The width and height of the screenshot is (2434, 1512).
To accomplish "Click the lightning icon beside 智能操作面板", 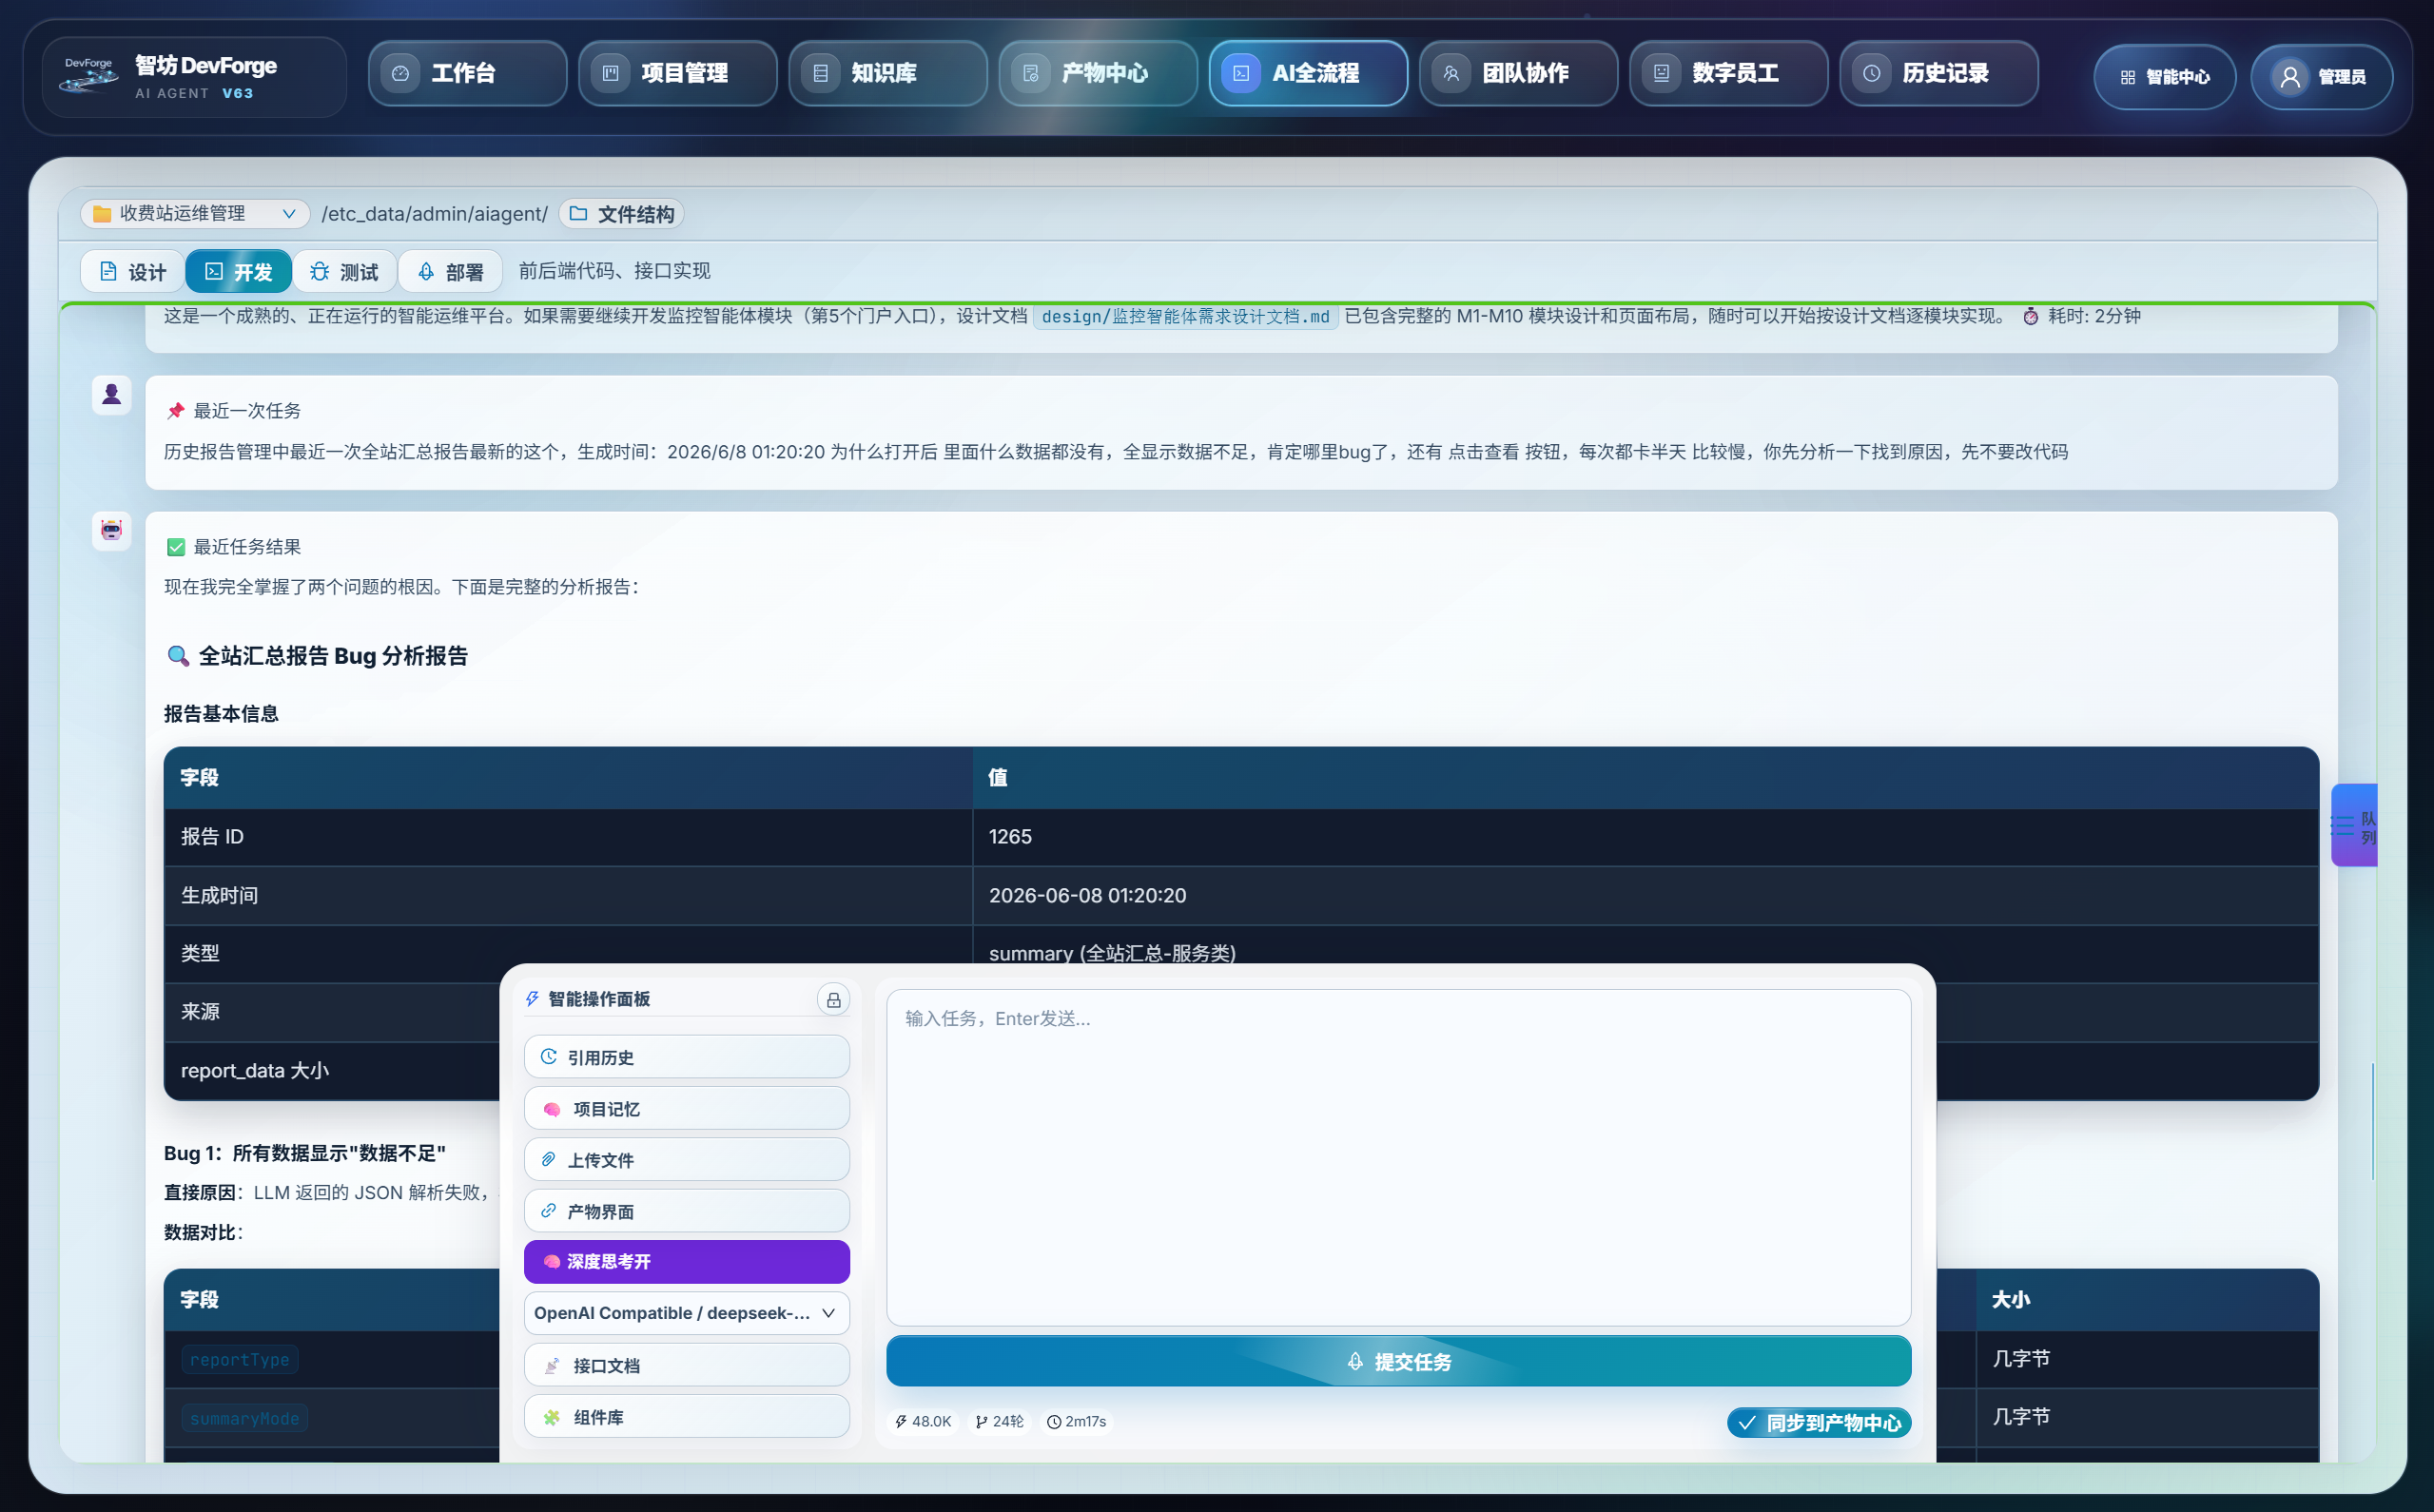I will [x=533, y=999].
